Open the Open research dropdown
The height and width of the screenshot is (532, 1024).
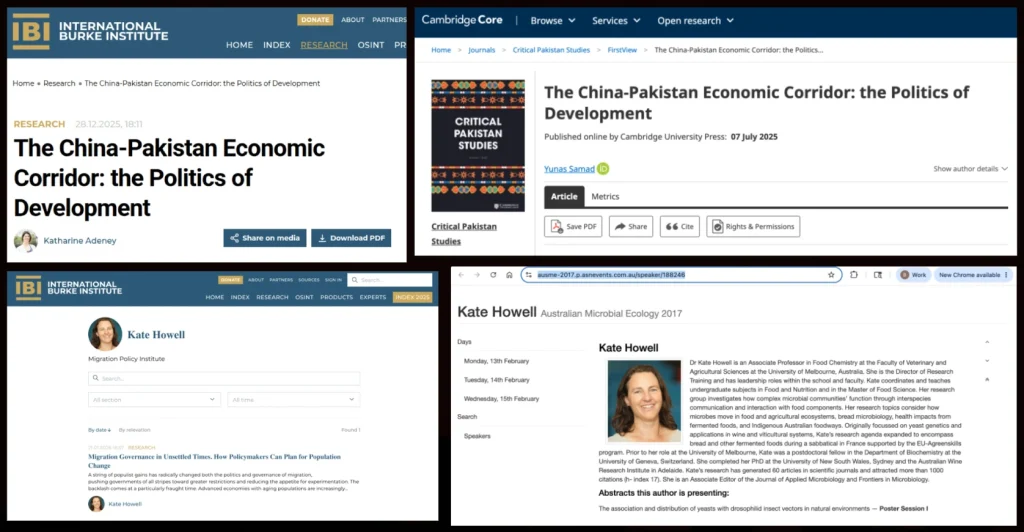coord(696,21)
